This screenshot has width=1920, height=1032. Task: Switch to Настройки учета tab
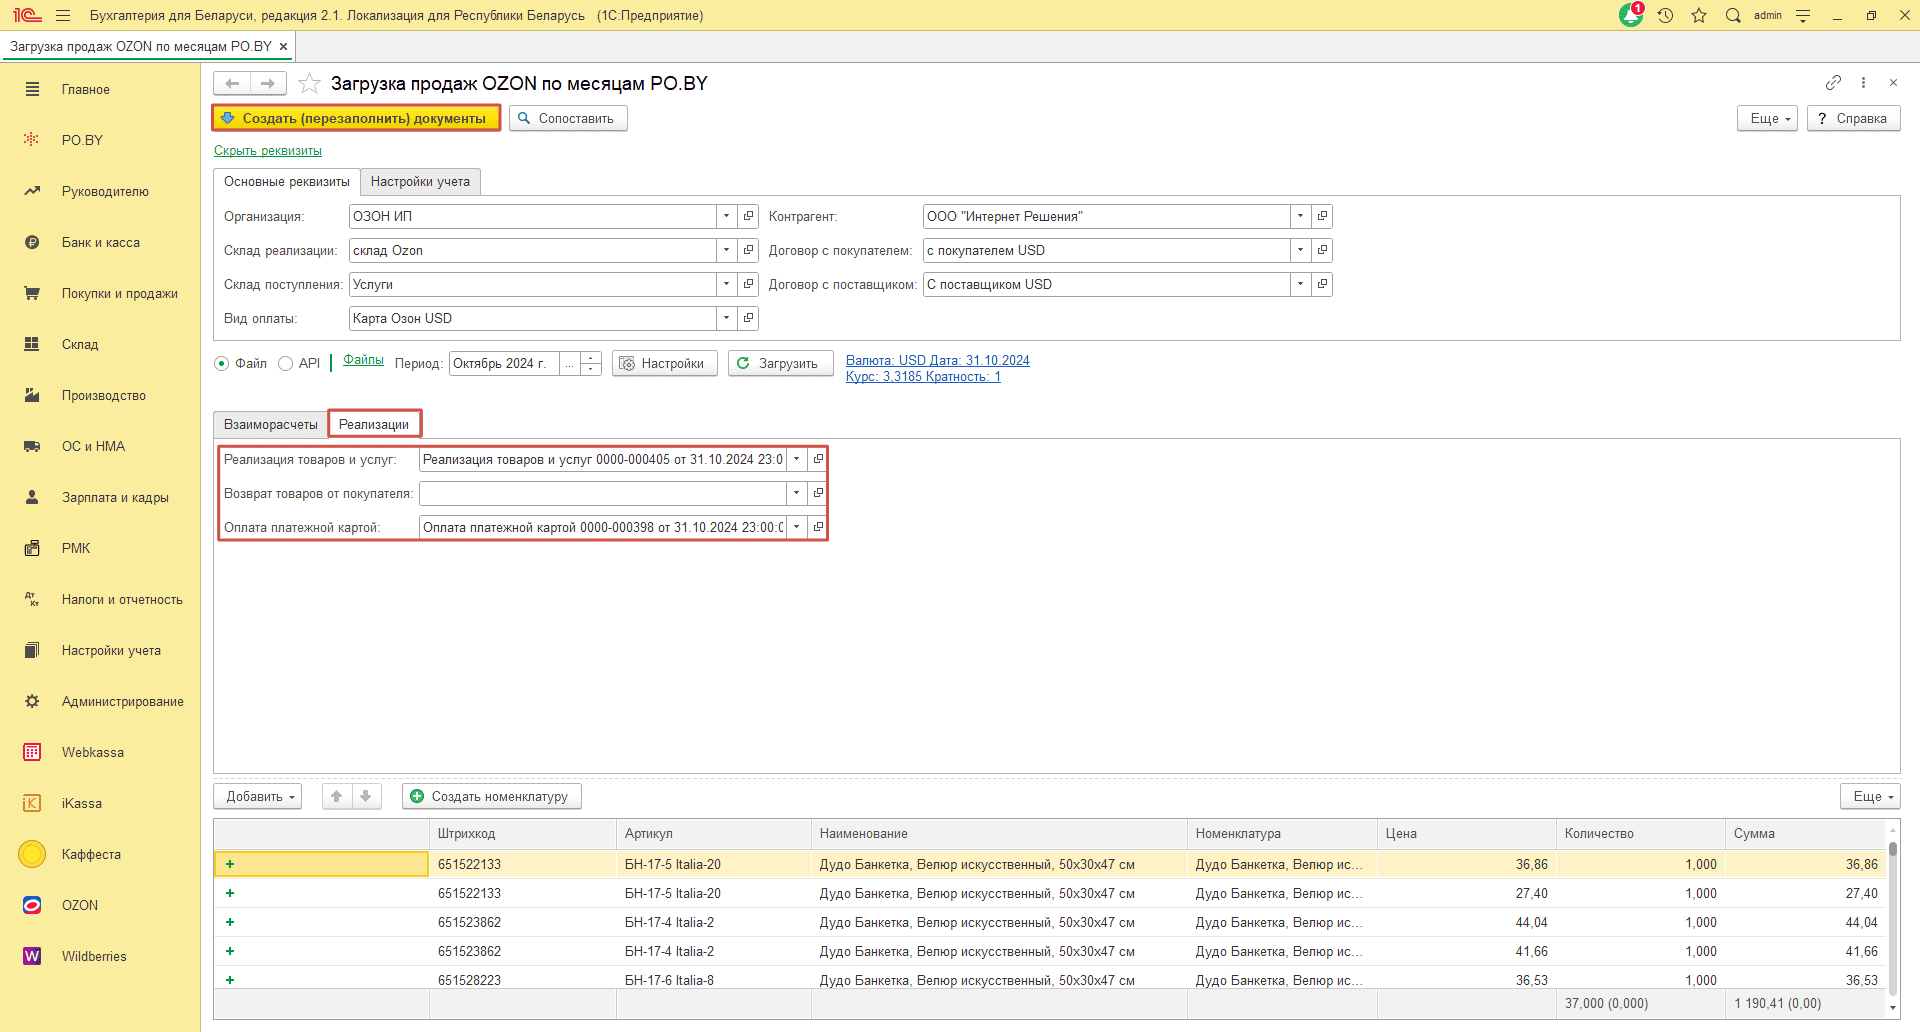click(x=420, y=182)
